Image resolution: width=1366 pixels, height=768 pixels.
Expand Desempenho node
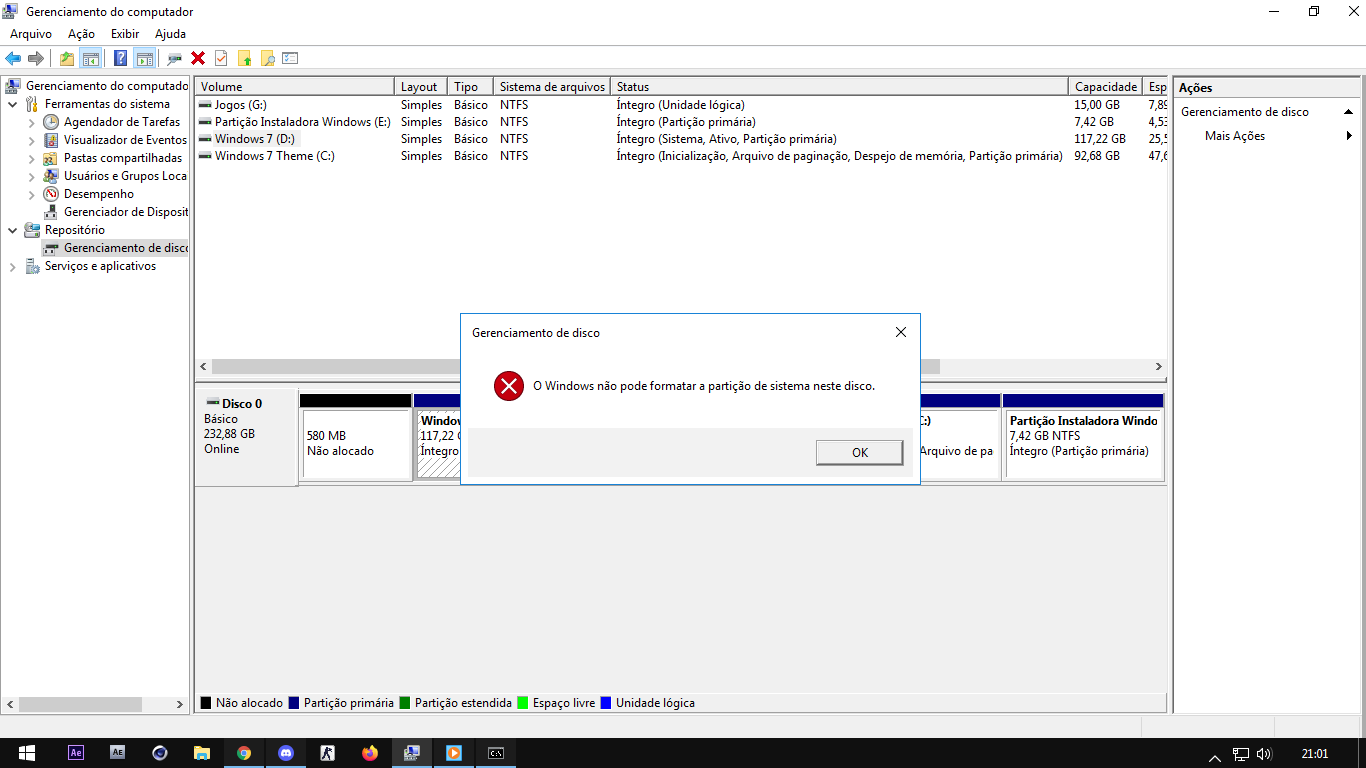32,194
